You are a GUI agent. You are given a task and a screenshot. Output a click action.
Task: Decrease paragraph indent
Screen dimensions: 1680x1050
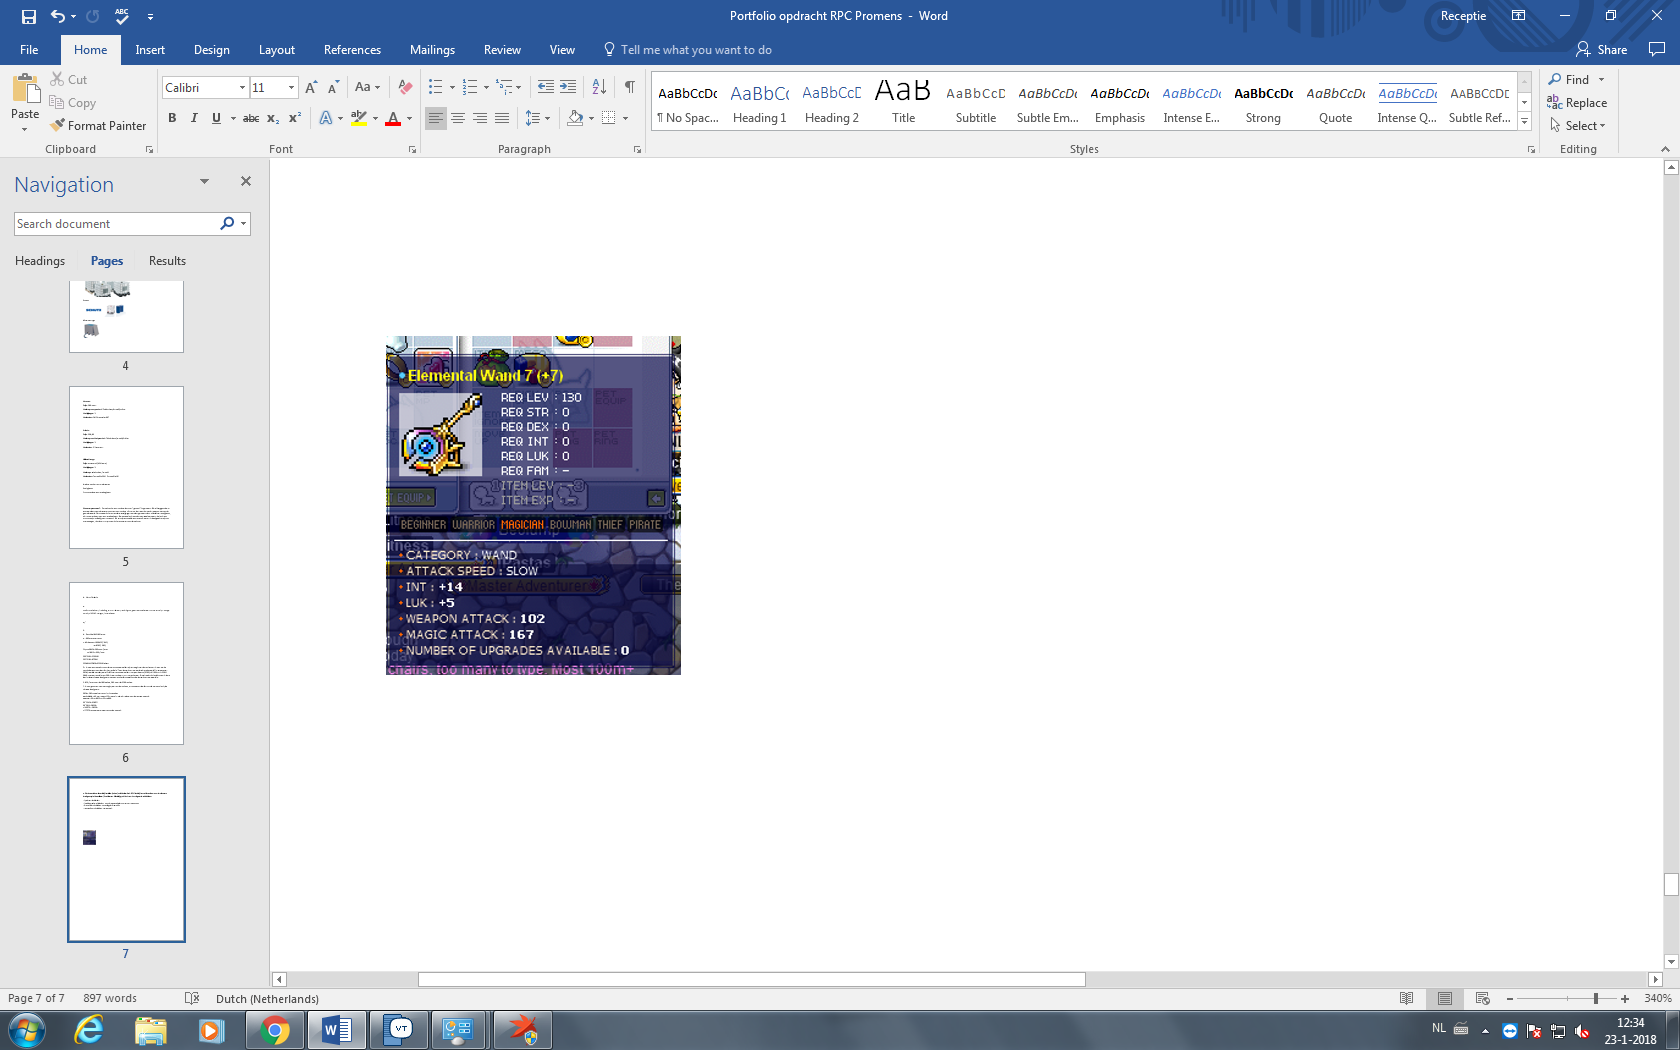546,88
